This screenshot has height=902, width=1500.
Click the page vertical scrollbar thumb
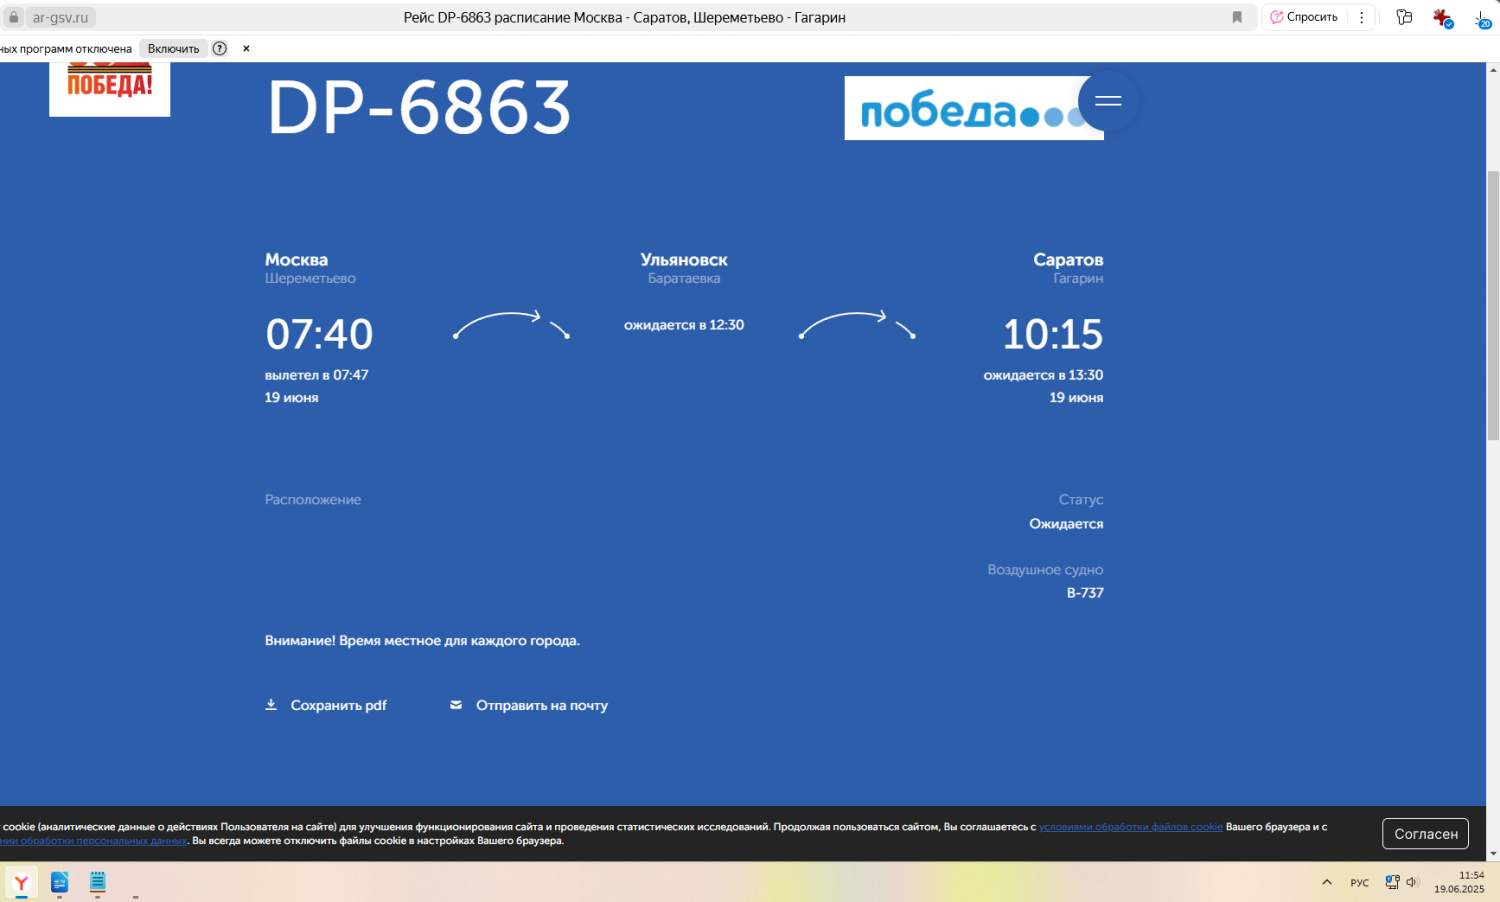(x=1493, y=305)
